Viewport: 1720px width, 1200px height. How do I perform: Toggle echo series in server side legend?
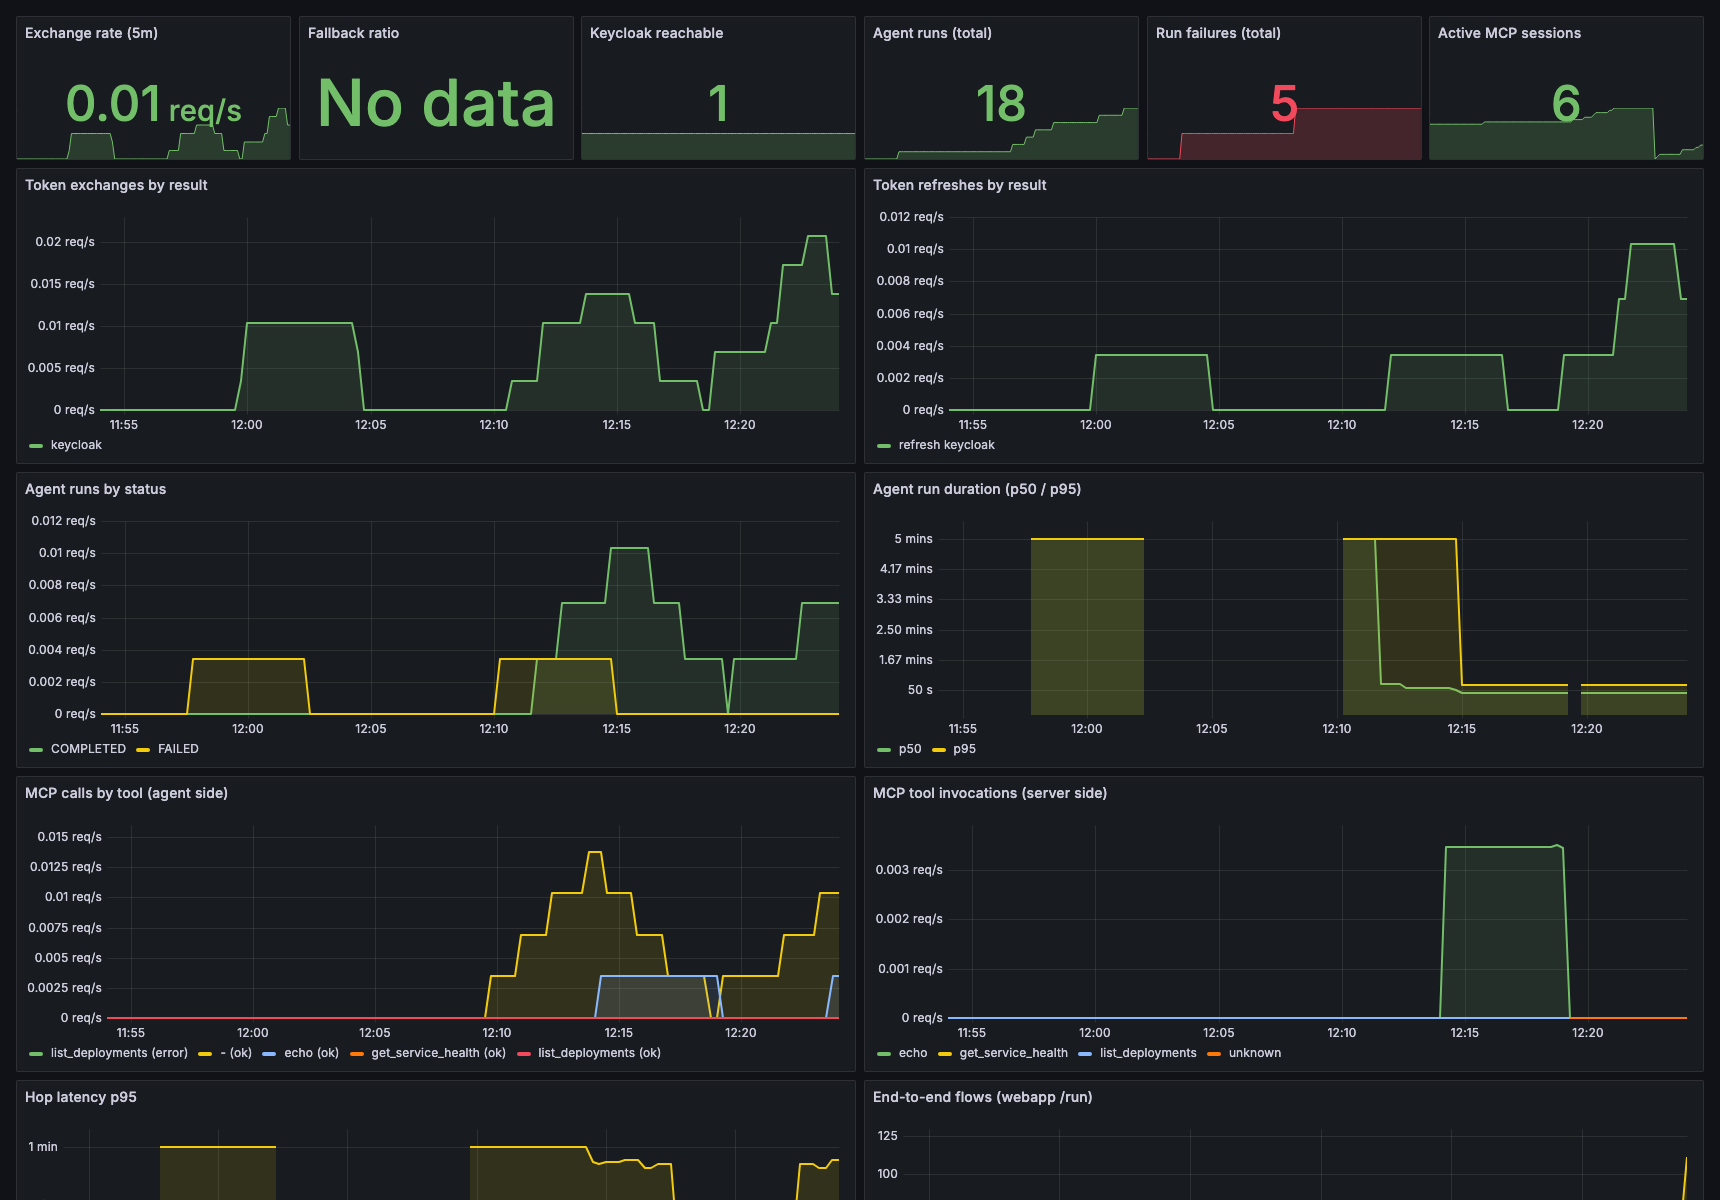click(912, 1053)
